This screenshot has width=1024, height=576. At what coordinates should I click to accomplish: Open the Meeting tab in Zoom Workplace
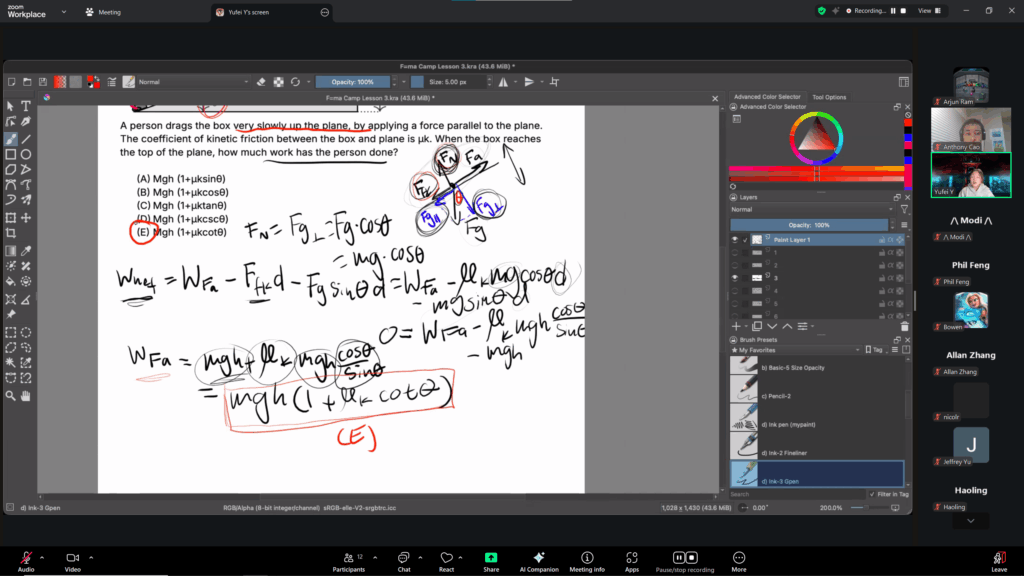103,12
